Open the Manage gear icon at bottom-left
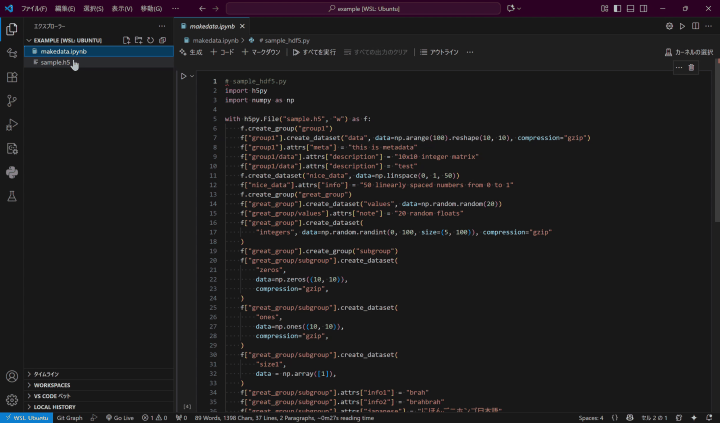720x423 pixels. (12, 399)
